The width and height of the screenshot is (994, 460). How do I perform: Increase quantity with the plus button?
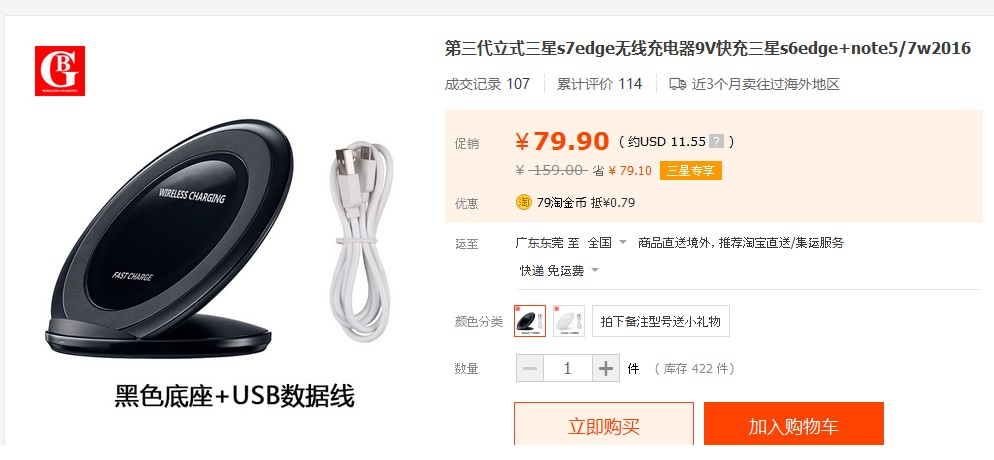click(x=606, y=368)
